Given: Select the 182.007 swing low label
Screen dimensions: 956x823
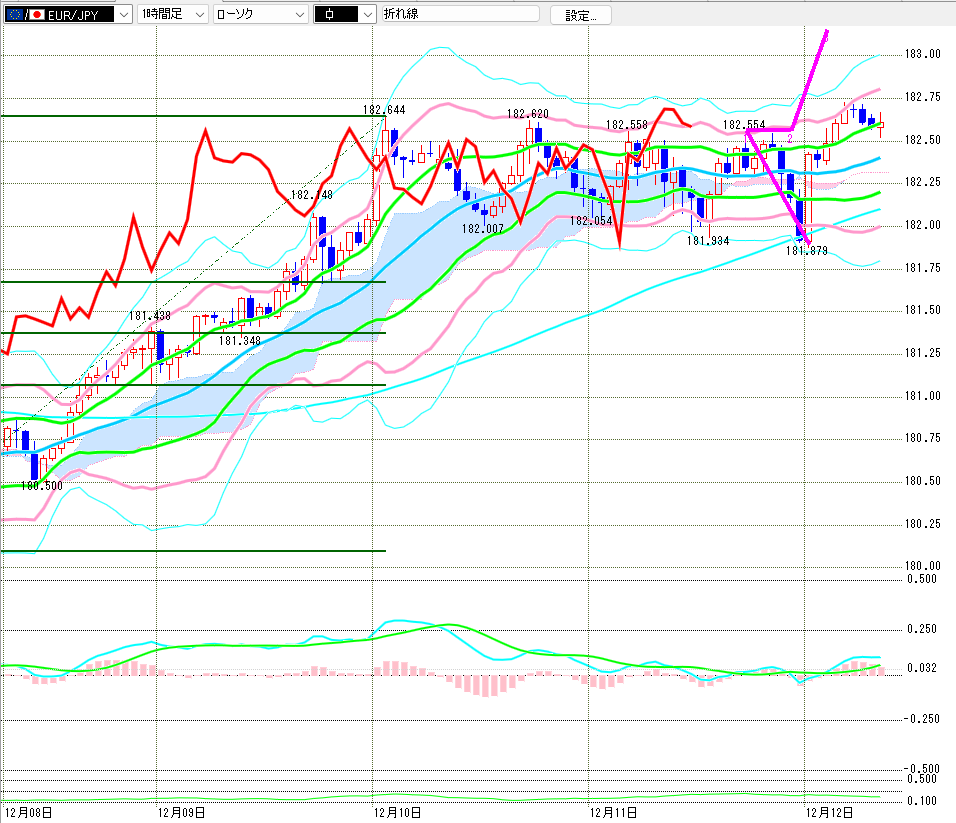Looking at the screenshot, I should (x=481, y=228).
